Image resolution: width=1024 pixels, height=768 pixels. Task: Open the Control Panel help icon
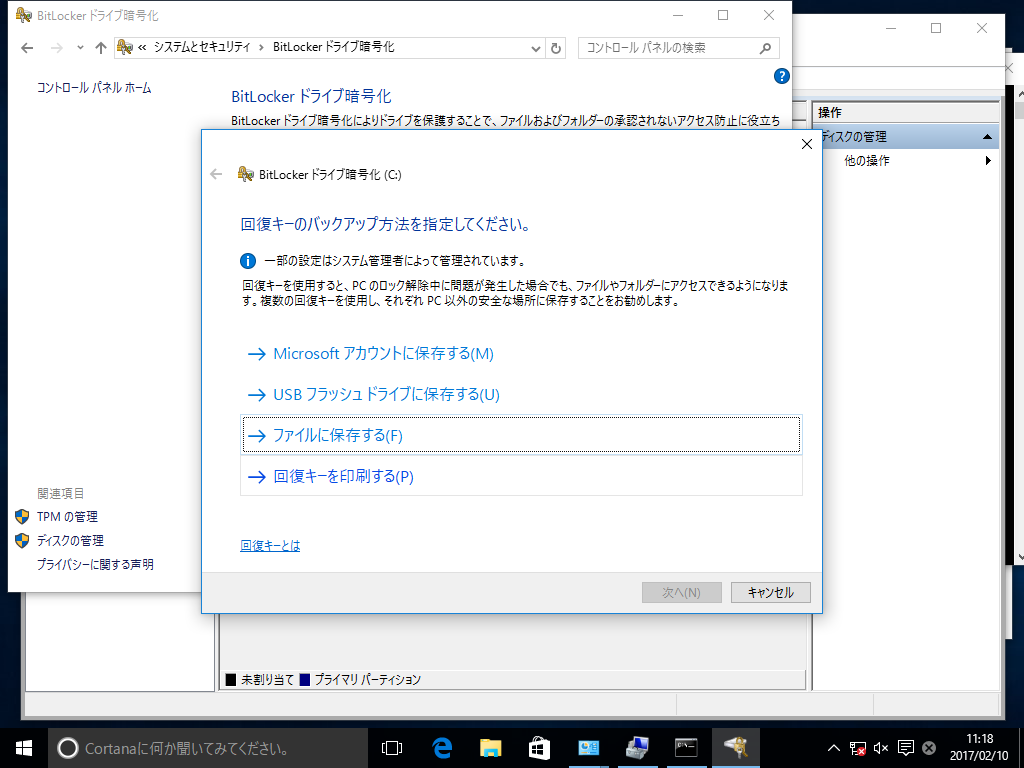781,76
